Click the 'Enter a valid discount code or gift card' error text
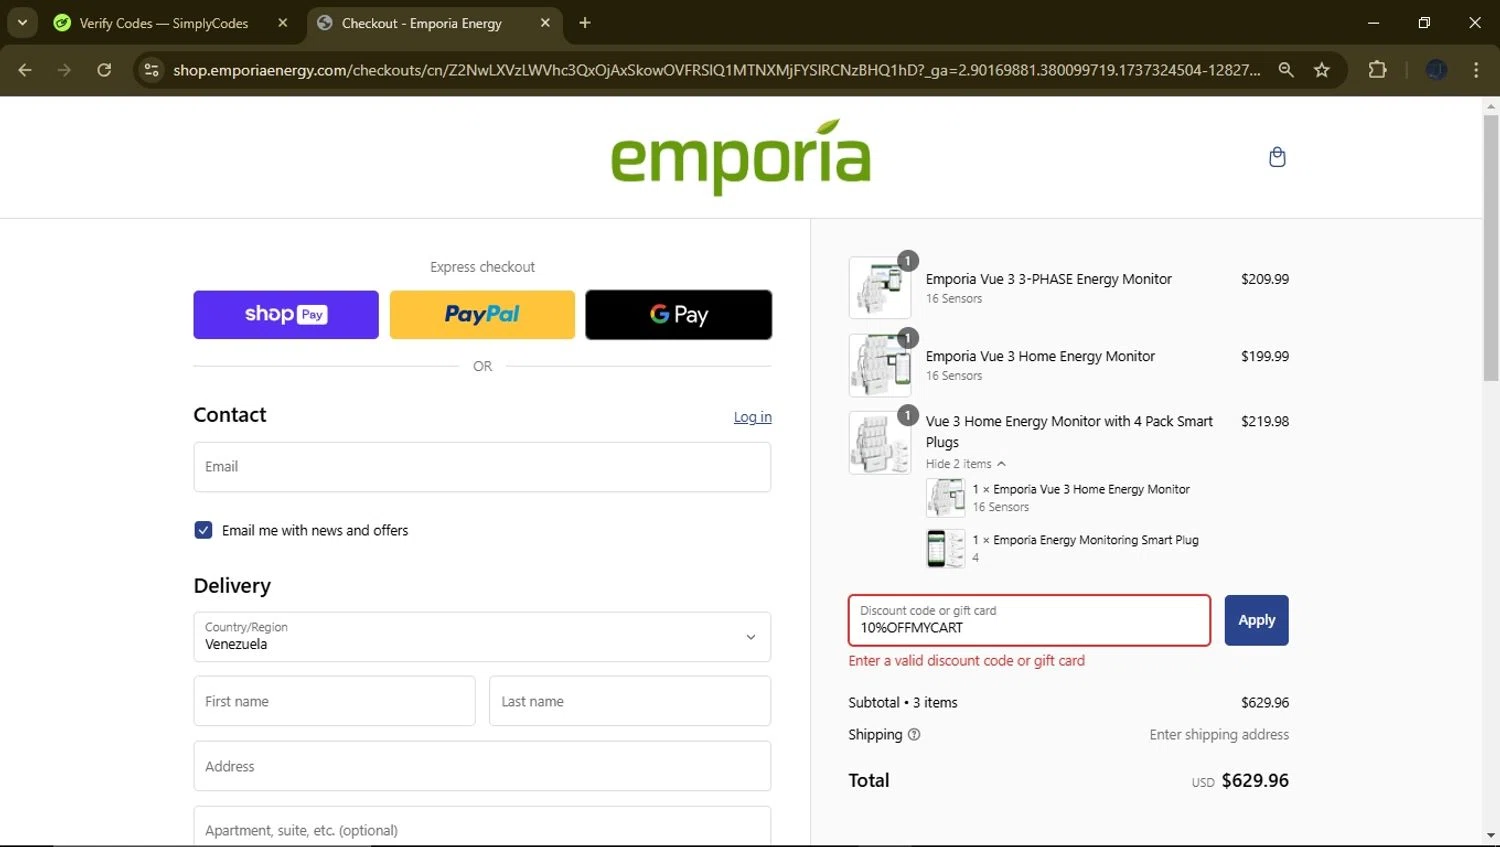 pyautogui.click(x=966, y=661)
